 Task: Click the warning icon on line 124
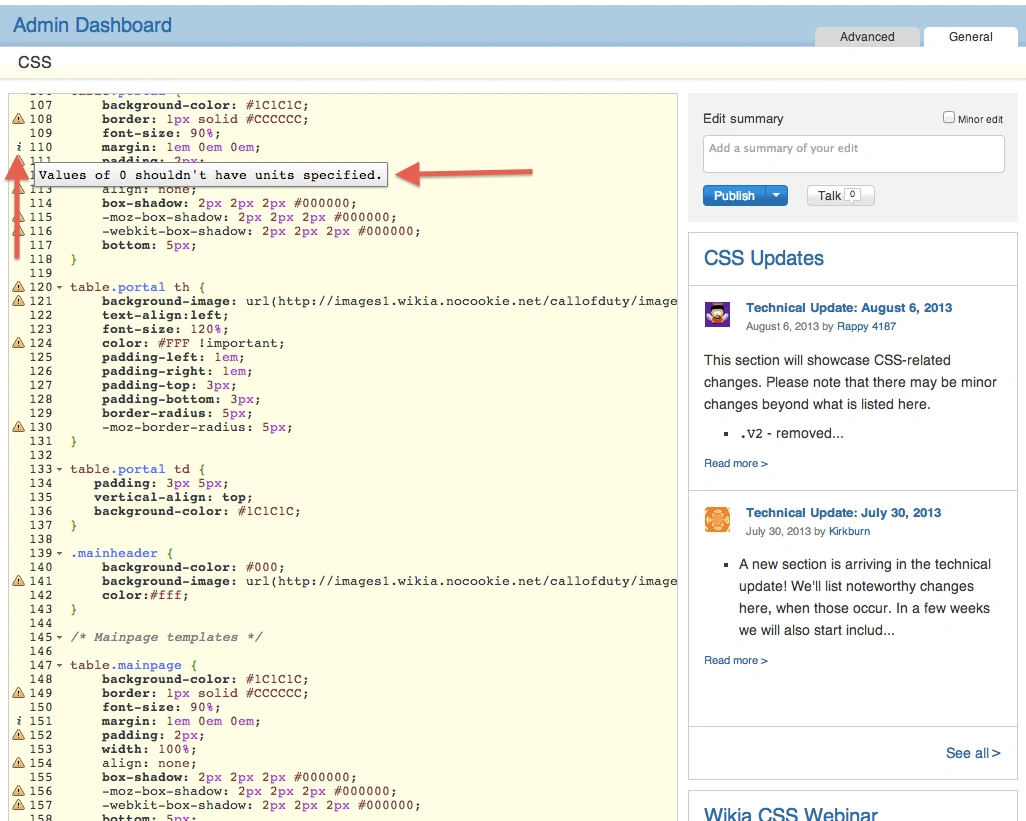(x=18, y=343)
